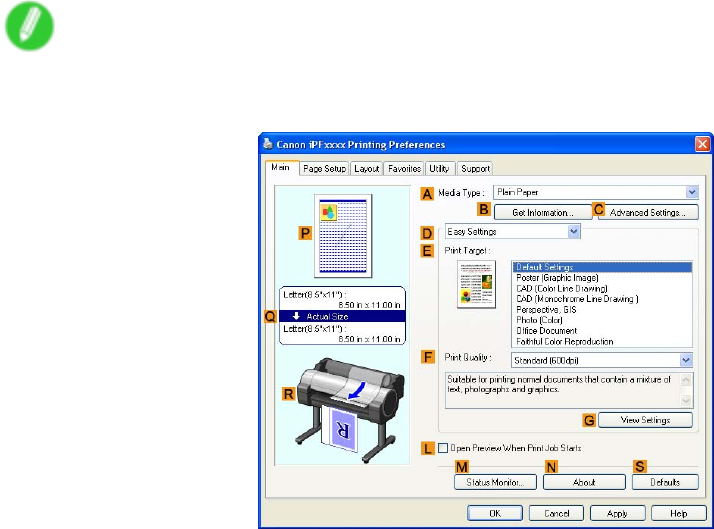Open Help for this dialog
Screen dimensions: 714x529
pos(678,513)
